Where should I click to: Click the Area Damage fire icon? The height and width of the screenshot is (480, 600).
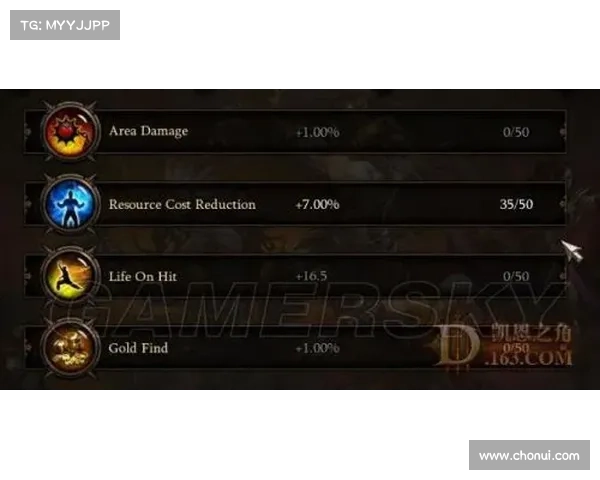[x=70, y=132]
